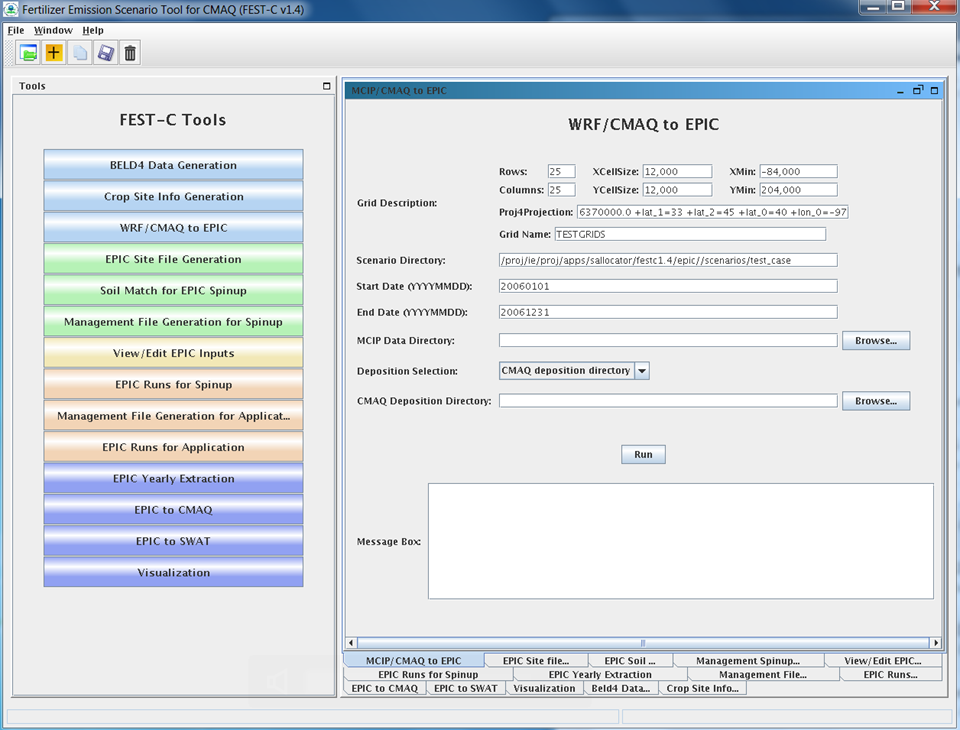
Task: Switch to the EPIC Yearly Extraction tab
Action: 600,674
